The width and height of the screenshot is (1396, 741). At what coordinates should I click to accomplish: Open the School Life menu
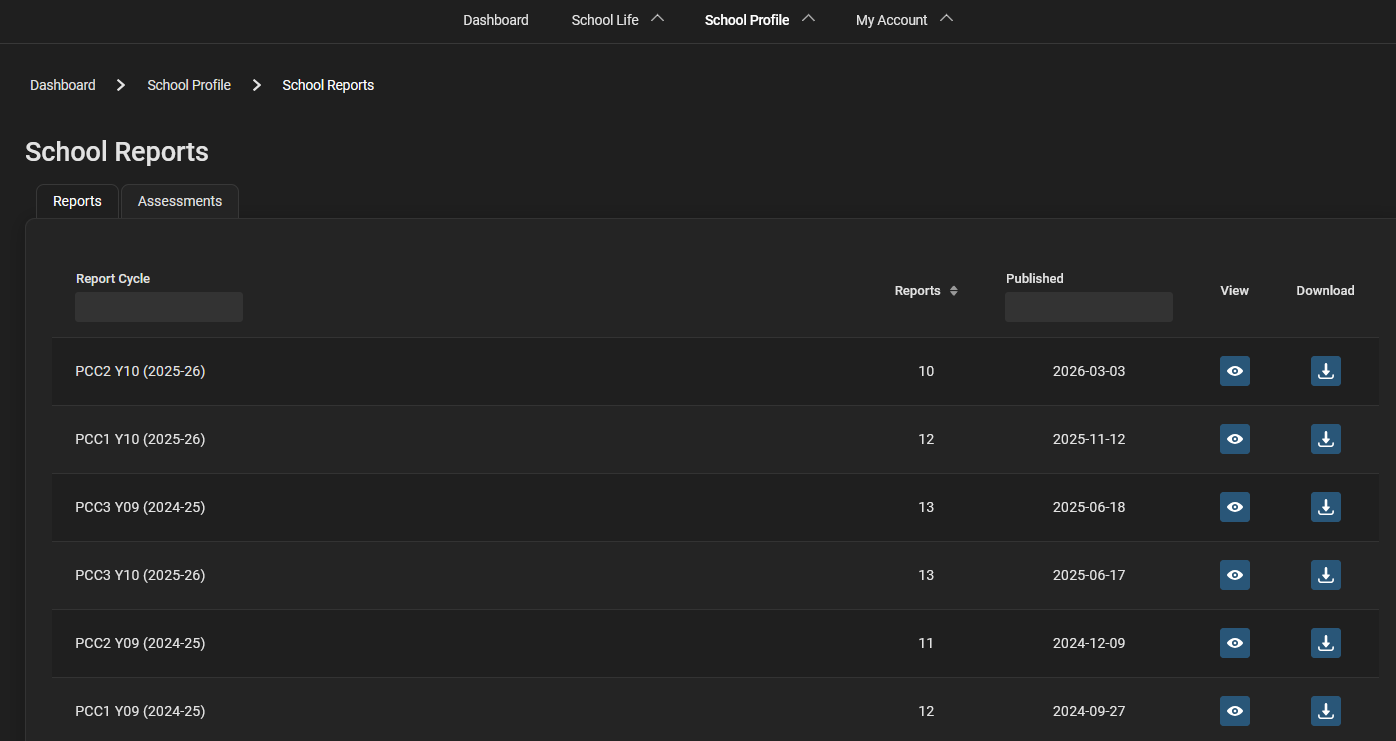(605, 20)
